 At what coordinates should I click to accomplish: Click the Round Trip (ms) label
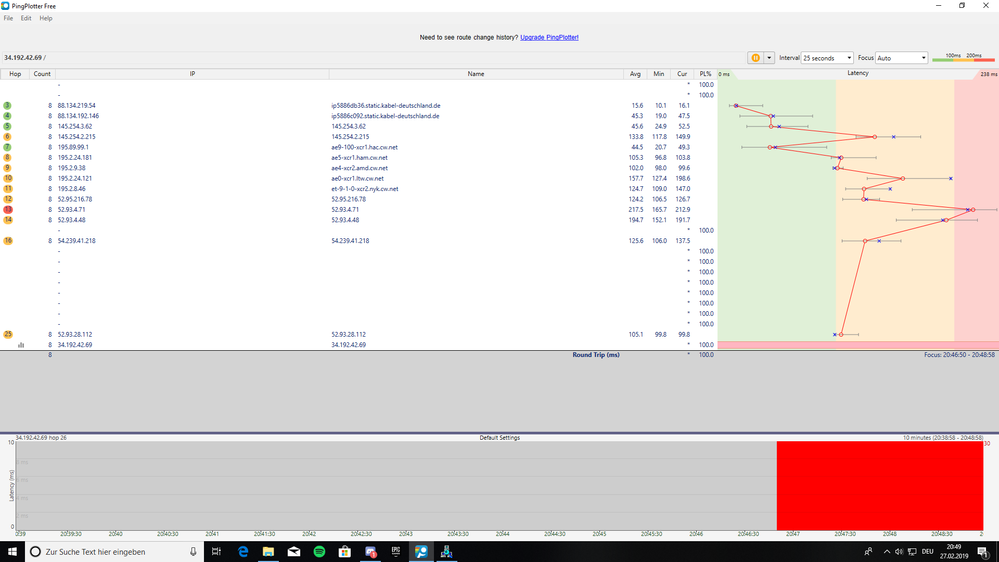pyautogui.click(x=596, y=355)
